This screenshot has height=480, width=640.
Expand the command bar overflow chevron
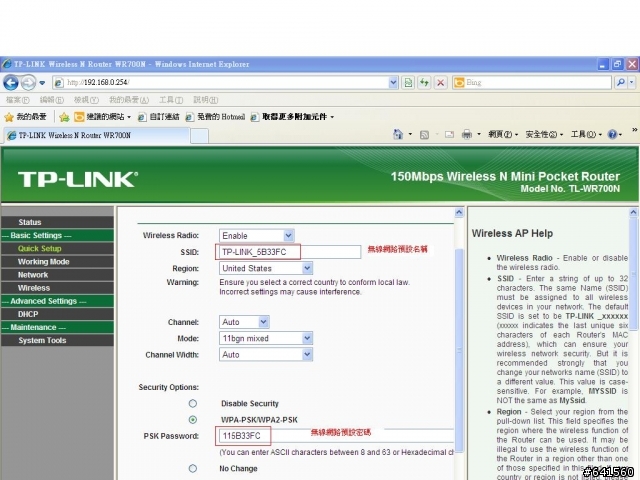pyautogui.click(x=634, y=130)
